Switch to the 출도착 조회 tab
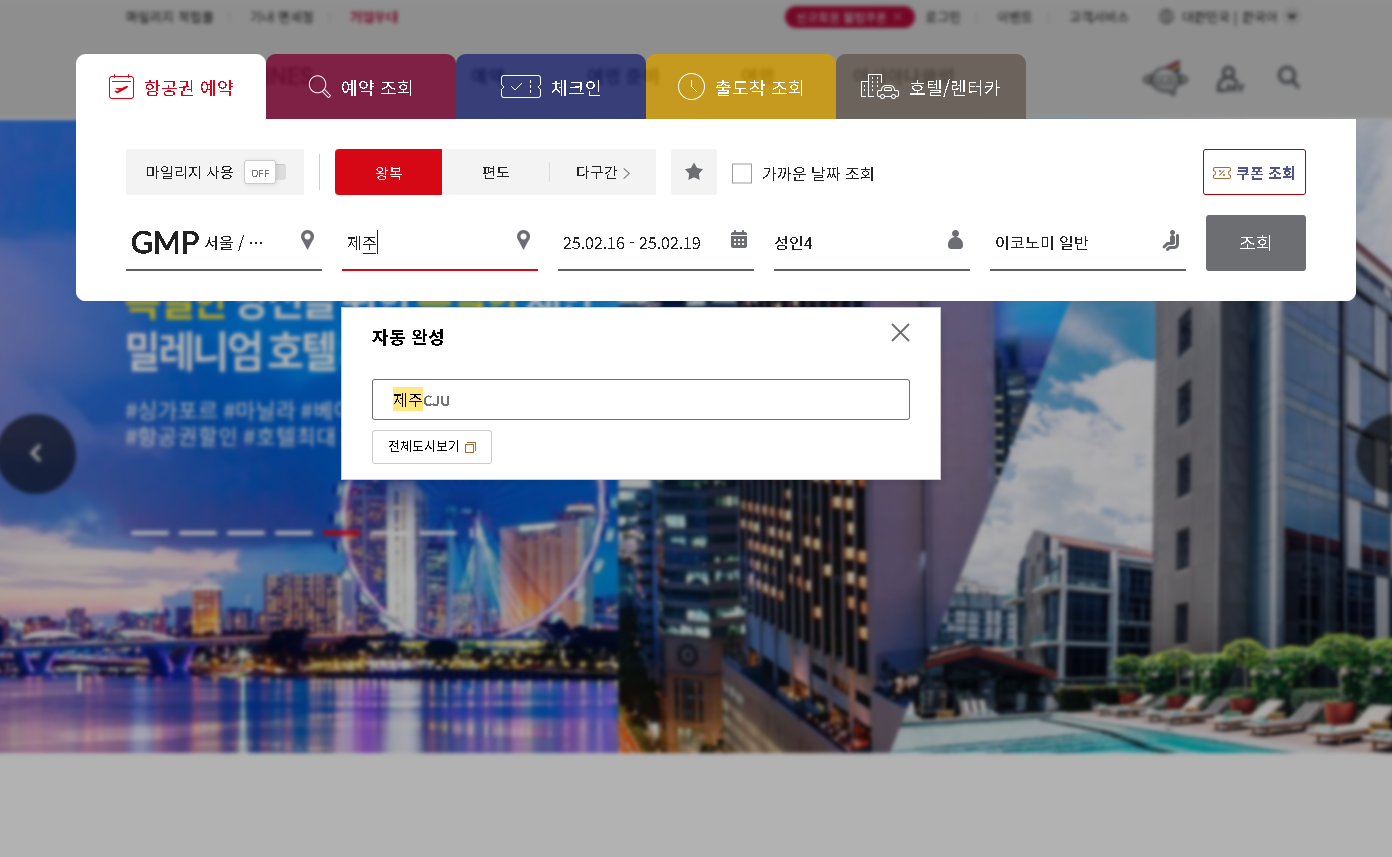This screenshot has width=1392, height=857. click(740, 87)
